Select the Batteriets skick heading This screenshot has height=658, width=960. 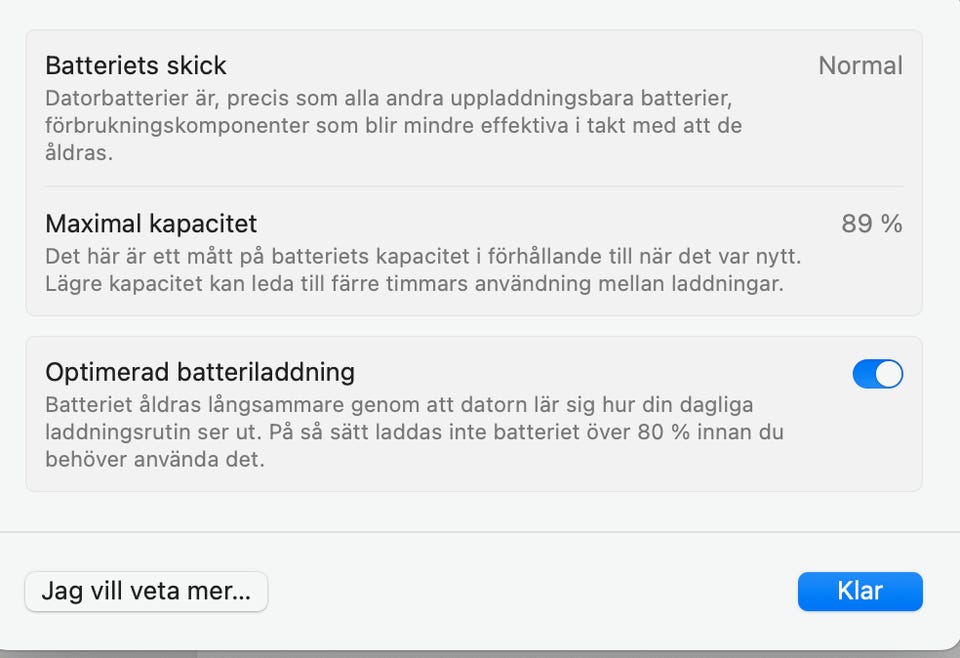pyautogui.click(x=136, y=66)
